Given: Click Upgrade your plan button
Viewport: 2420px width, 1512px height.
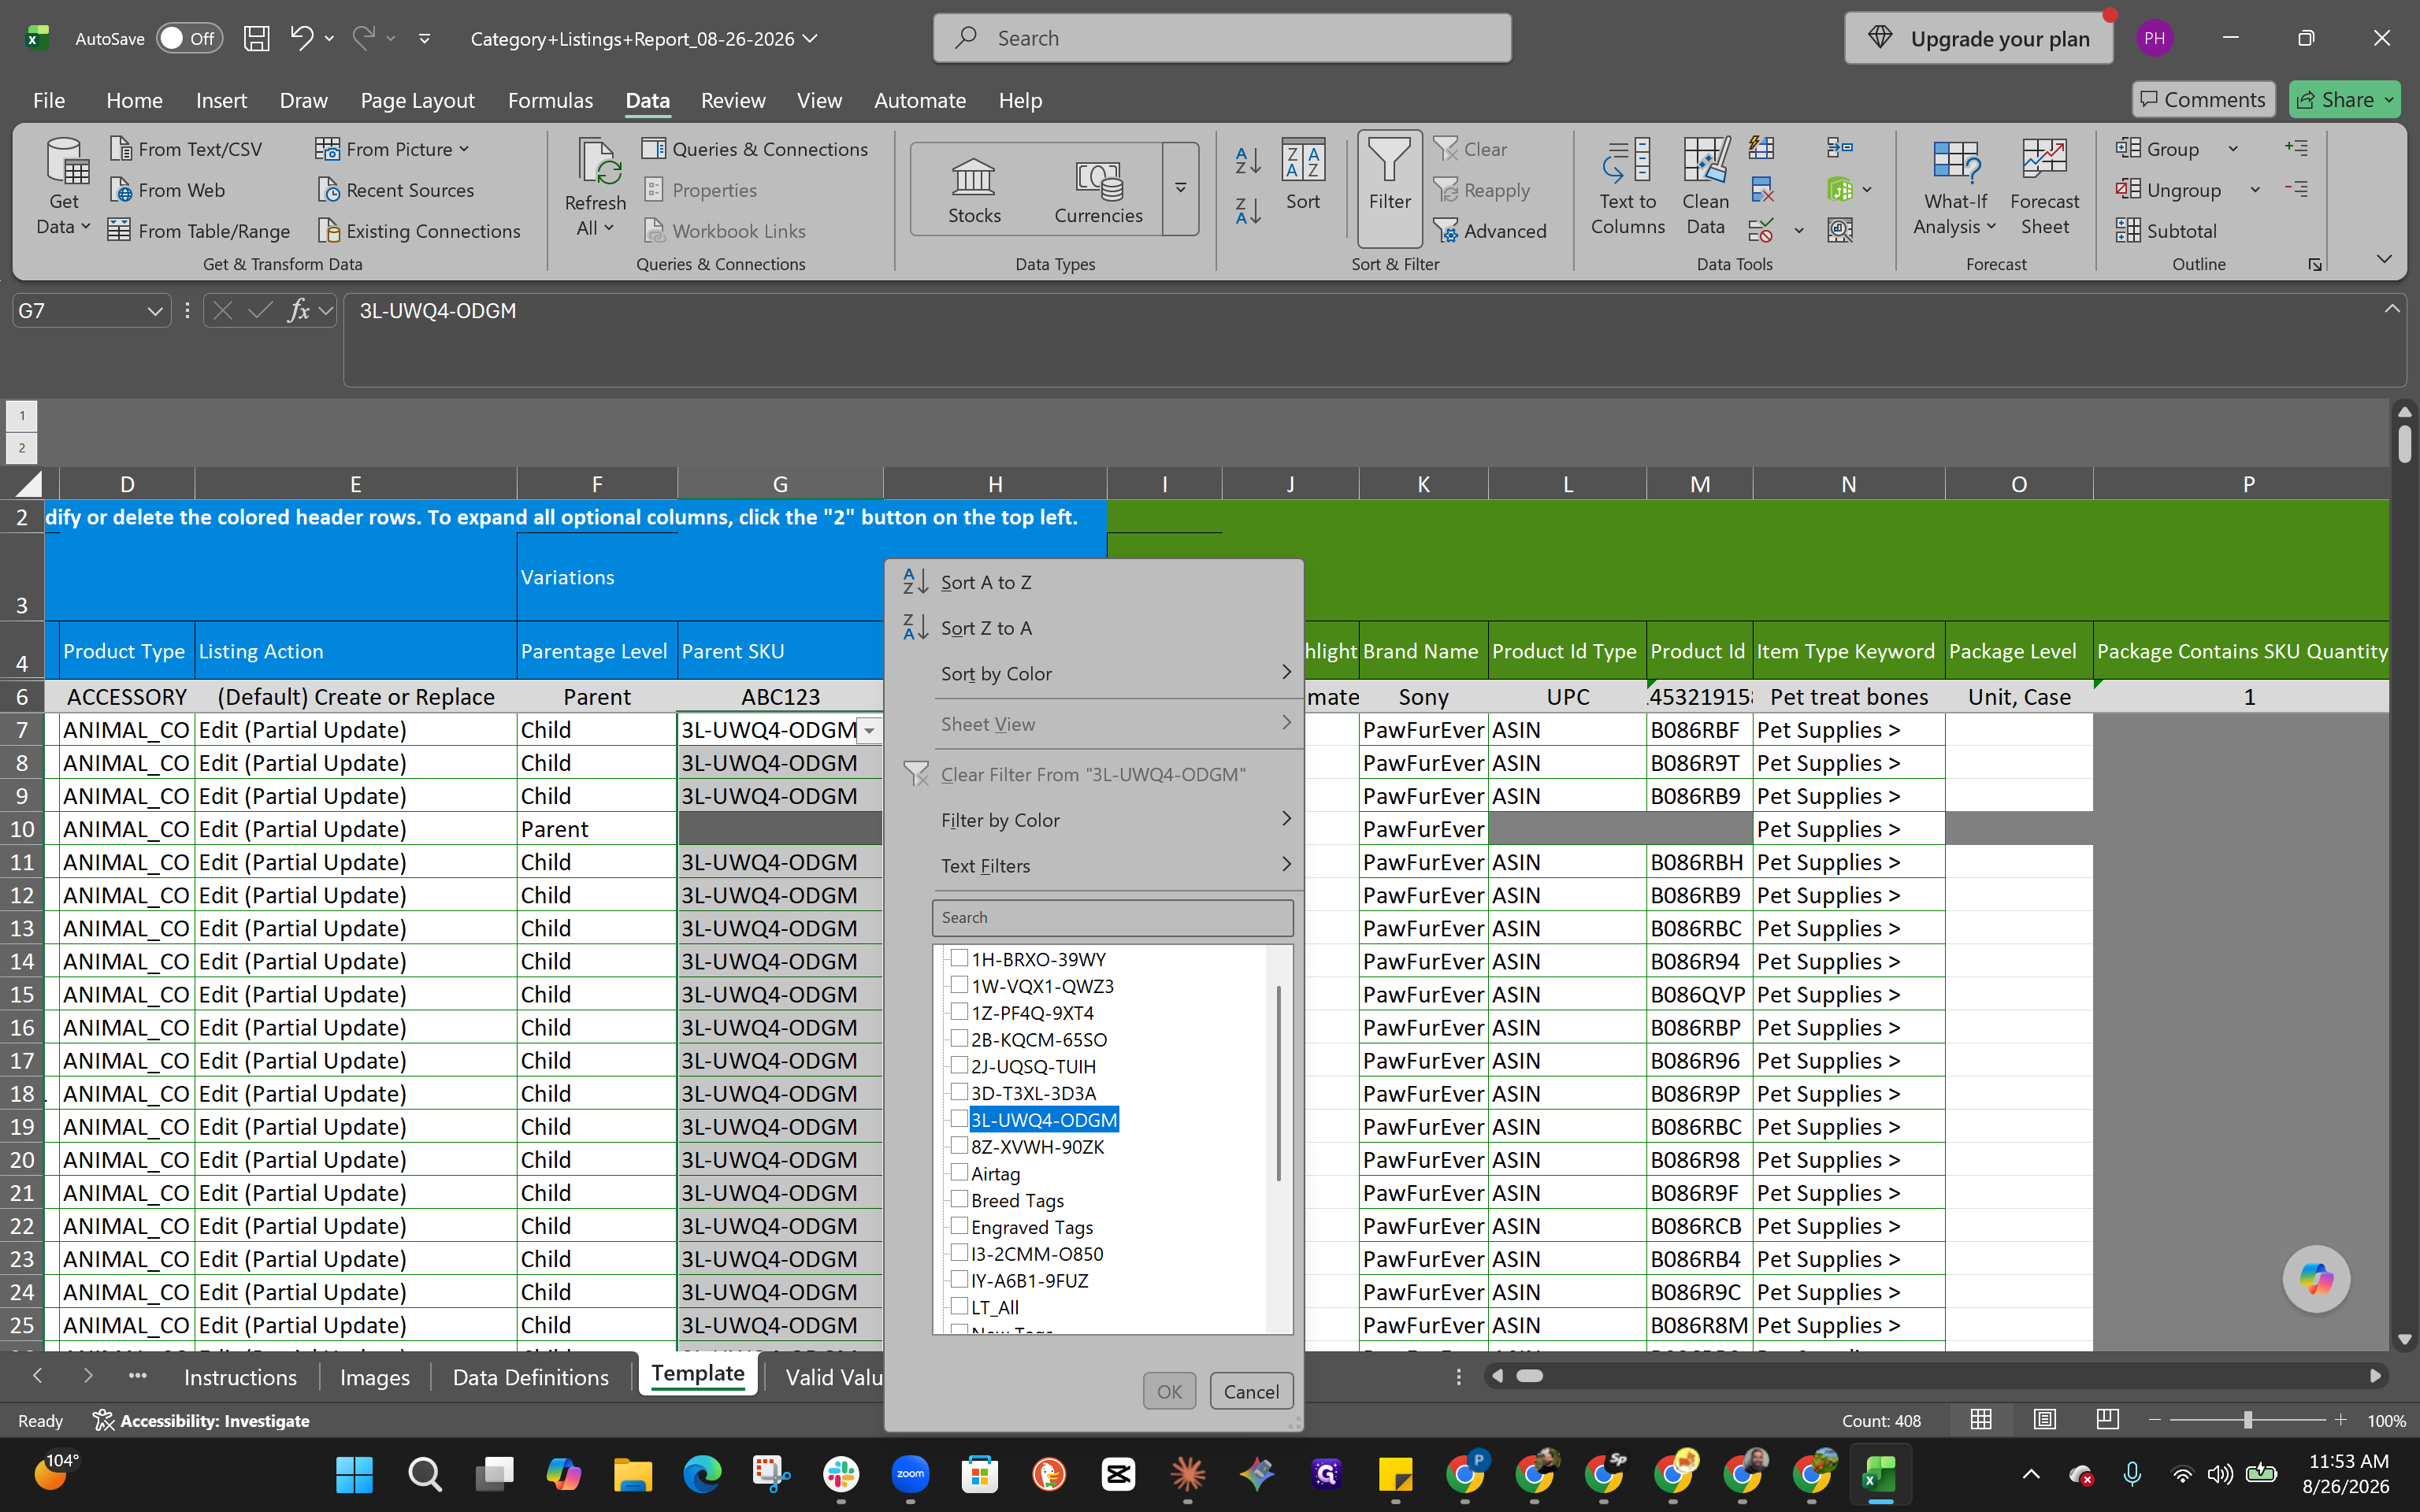Looking at the screenshot, I should point(1978,39).
